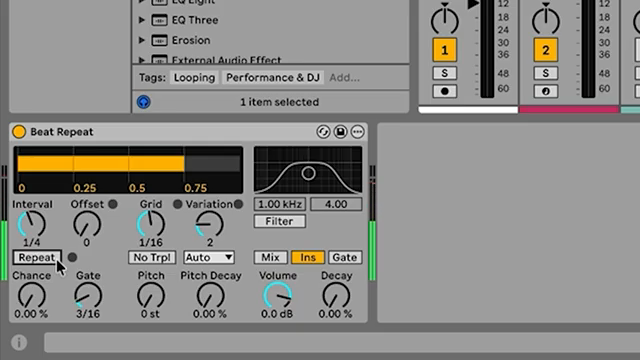This screenshot has height=360, width=640.
Task: Click the Erosion label in browser
Action: tap(191, 40)
